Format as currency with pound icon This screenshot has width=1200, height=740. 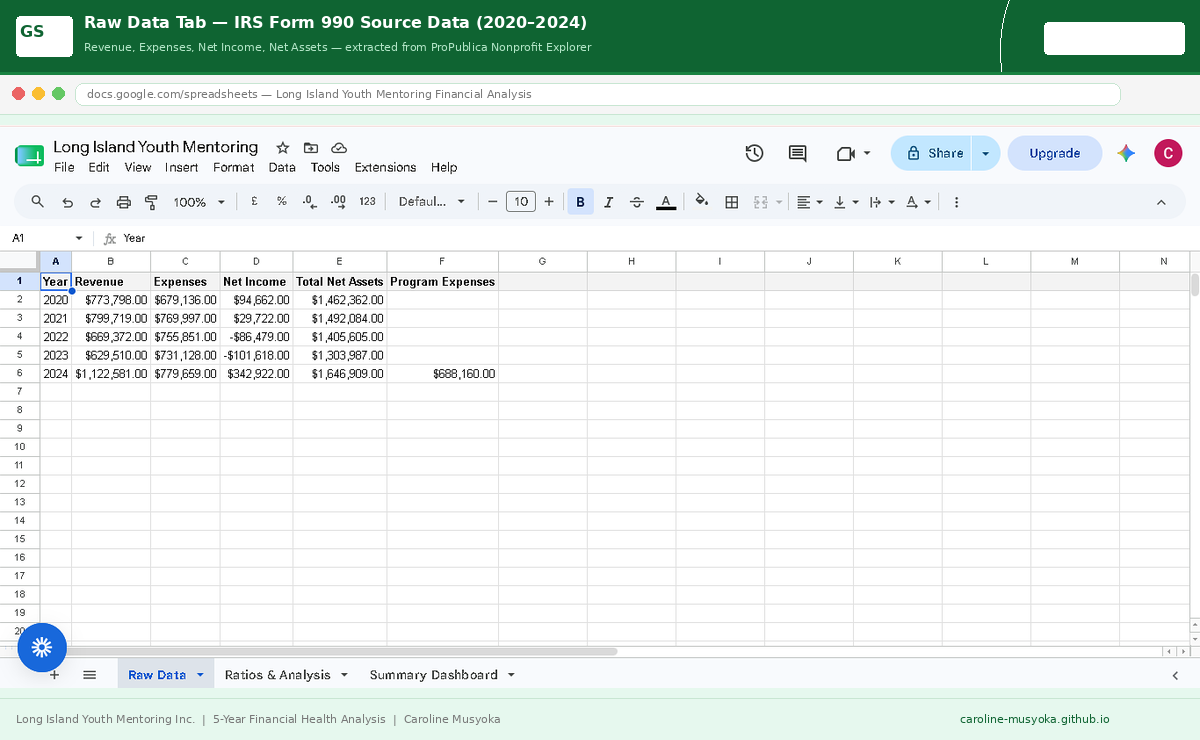pos(255,201)
